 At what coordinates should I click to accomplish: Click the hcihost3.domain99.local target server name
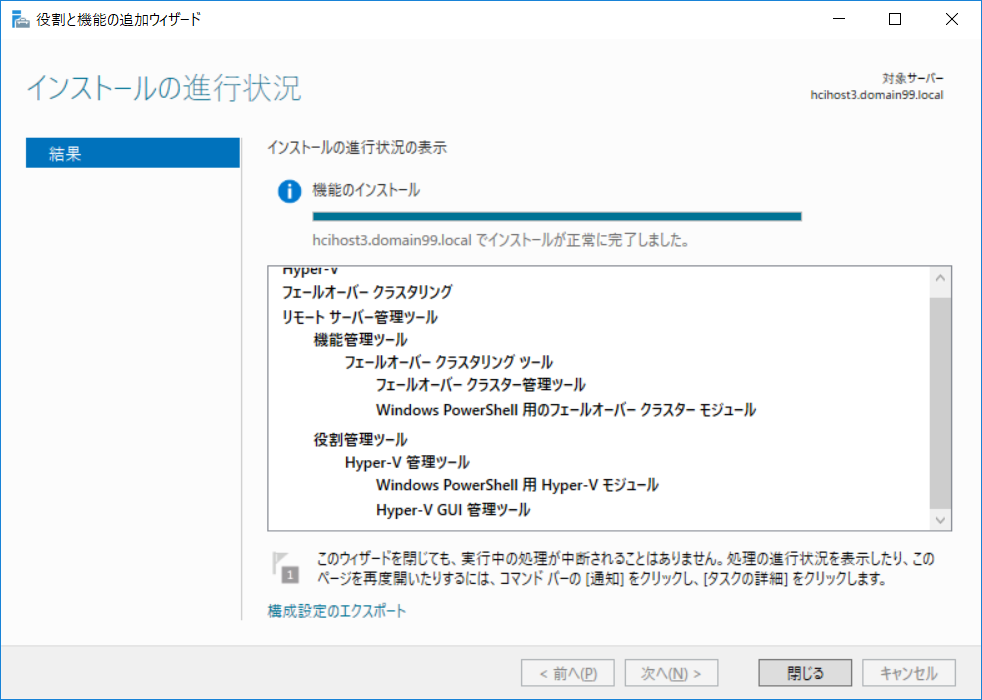coord(877,95)
